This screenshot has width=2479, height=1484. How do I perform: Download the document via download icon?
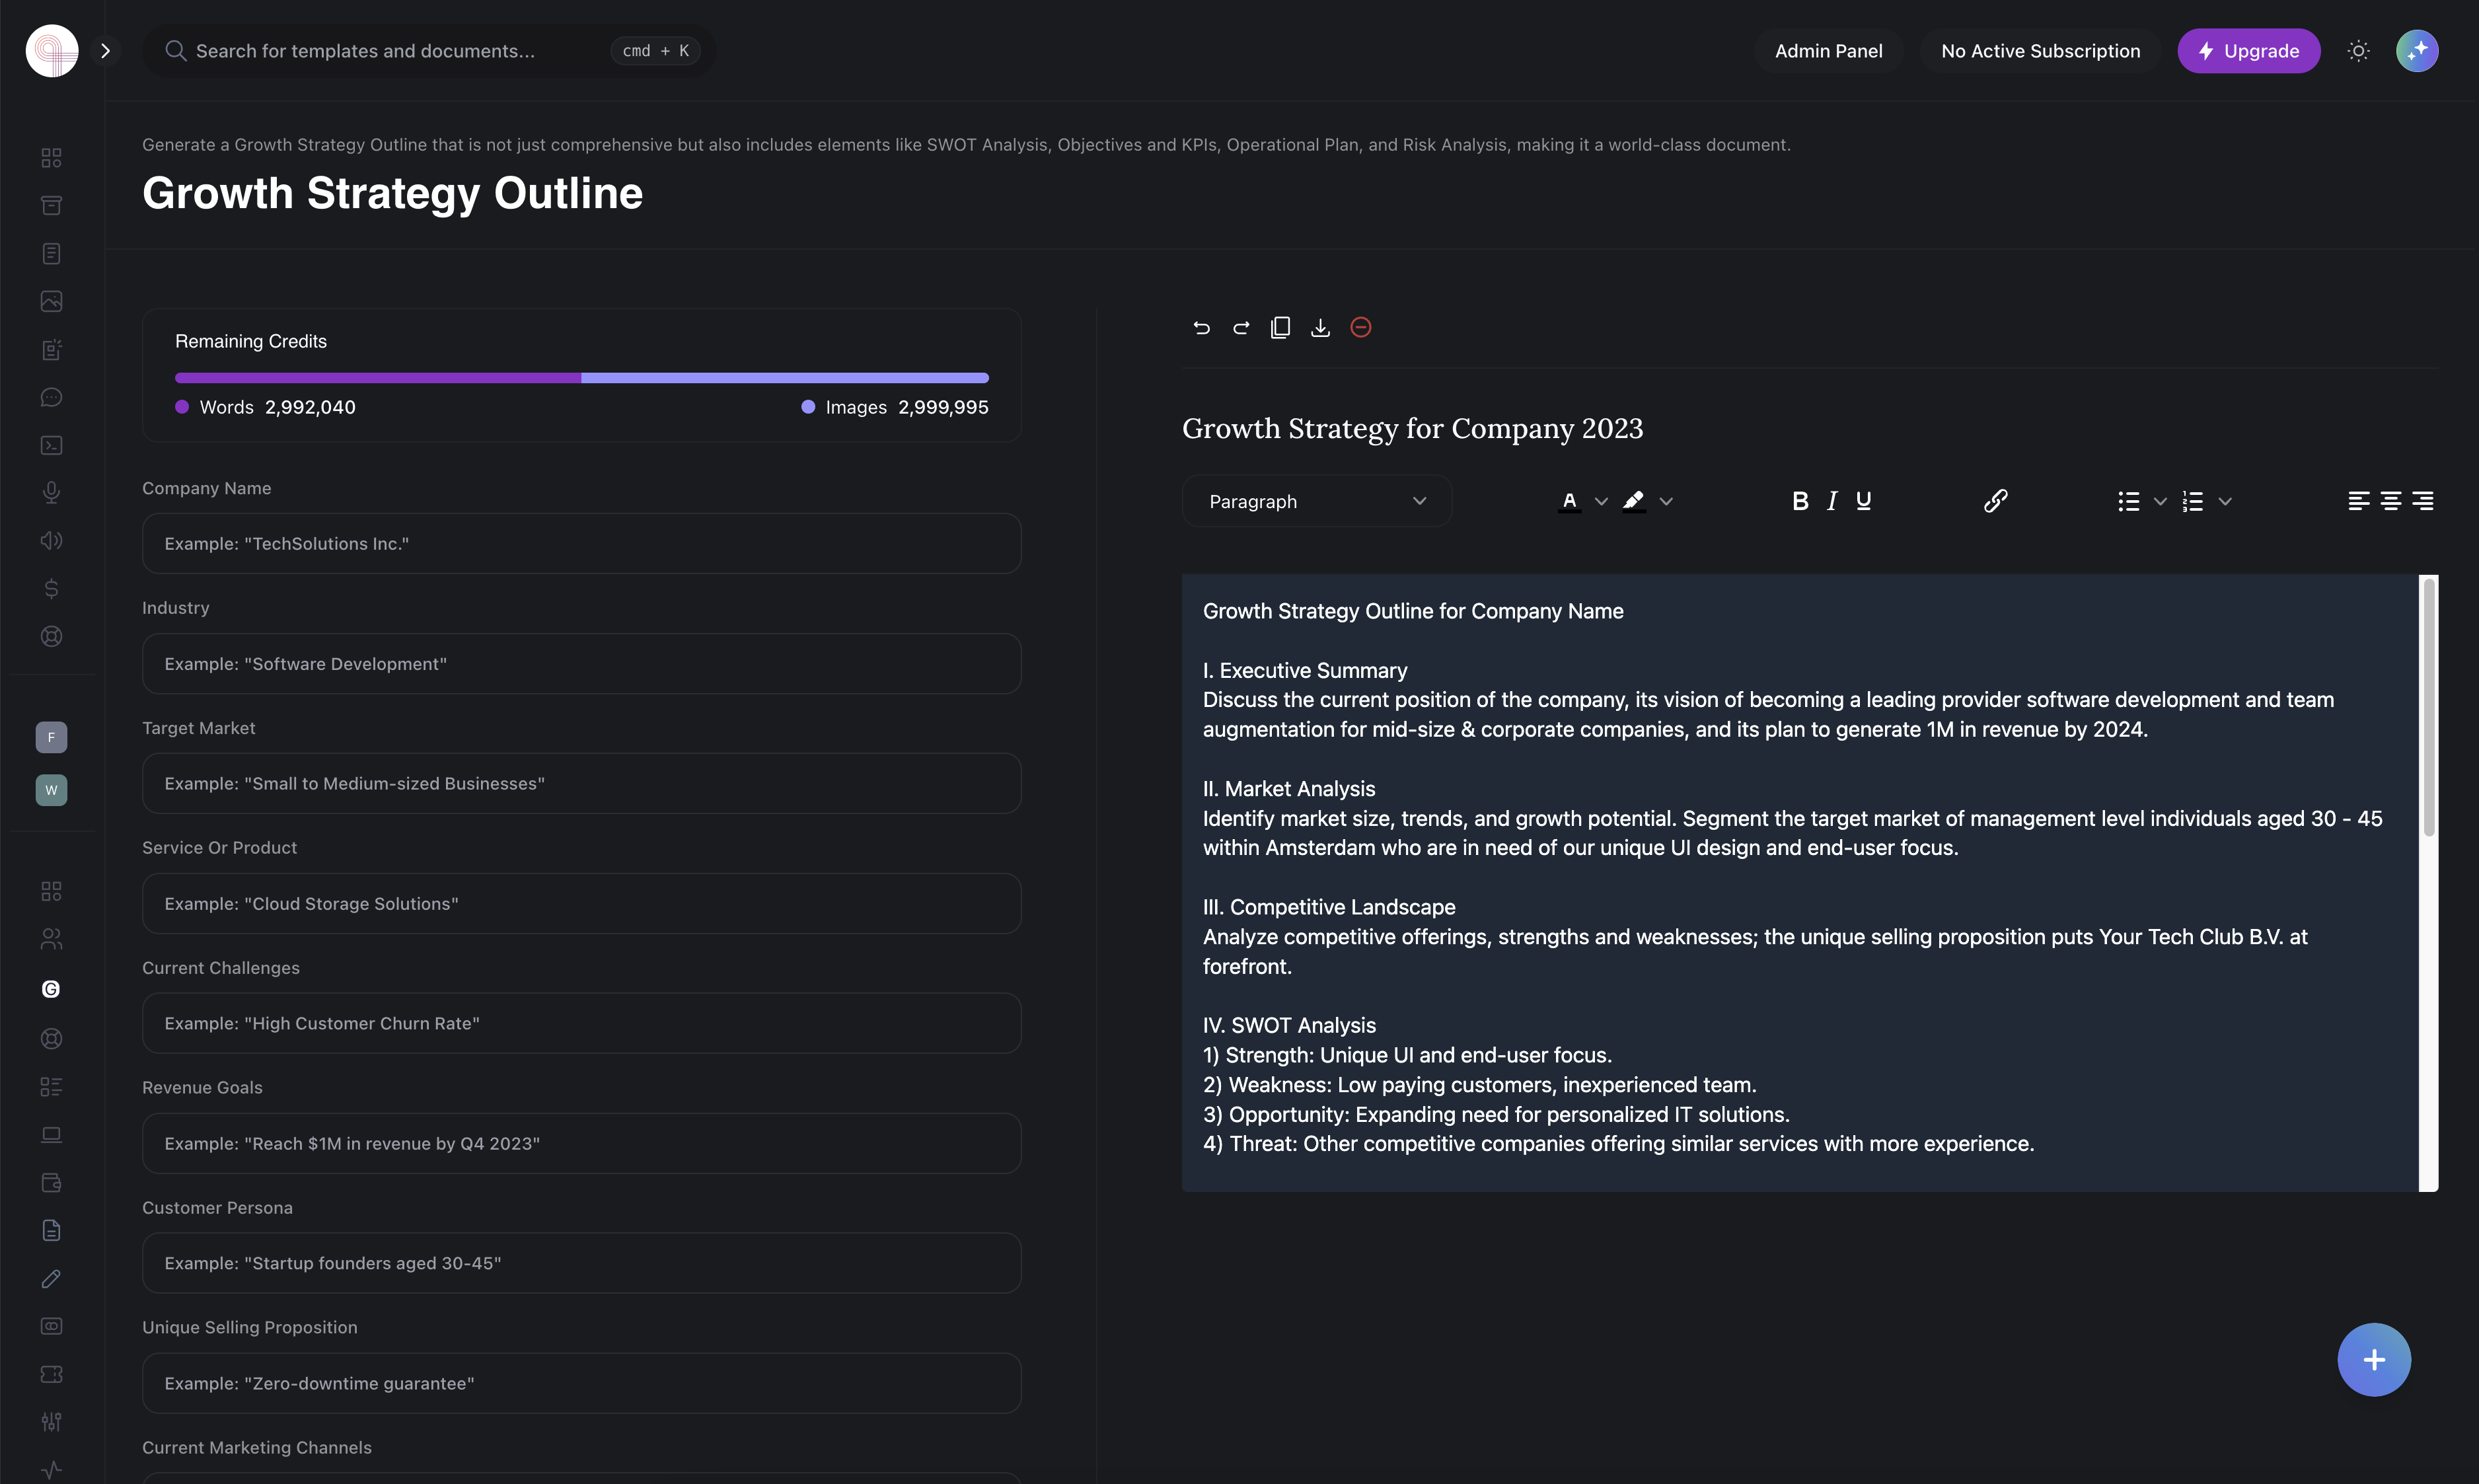(x=1320, y=328)
